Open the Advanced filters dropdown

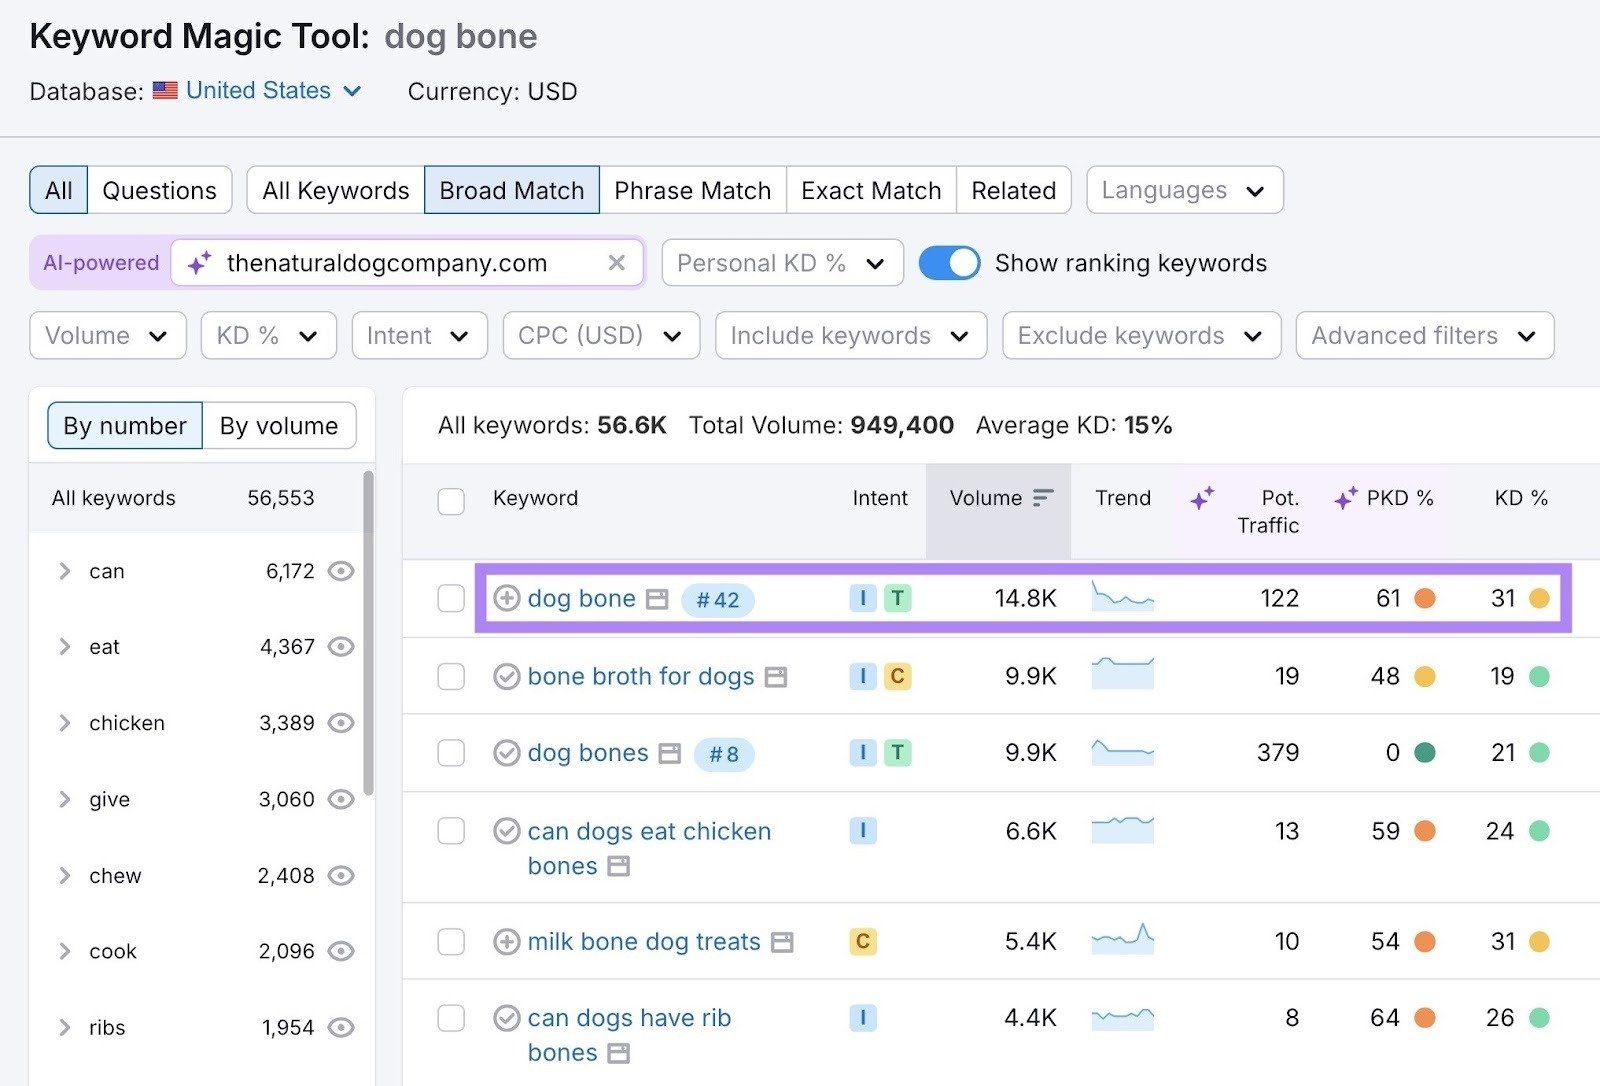click(1424, 335)
